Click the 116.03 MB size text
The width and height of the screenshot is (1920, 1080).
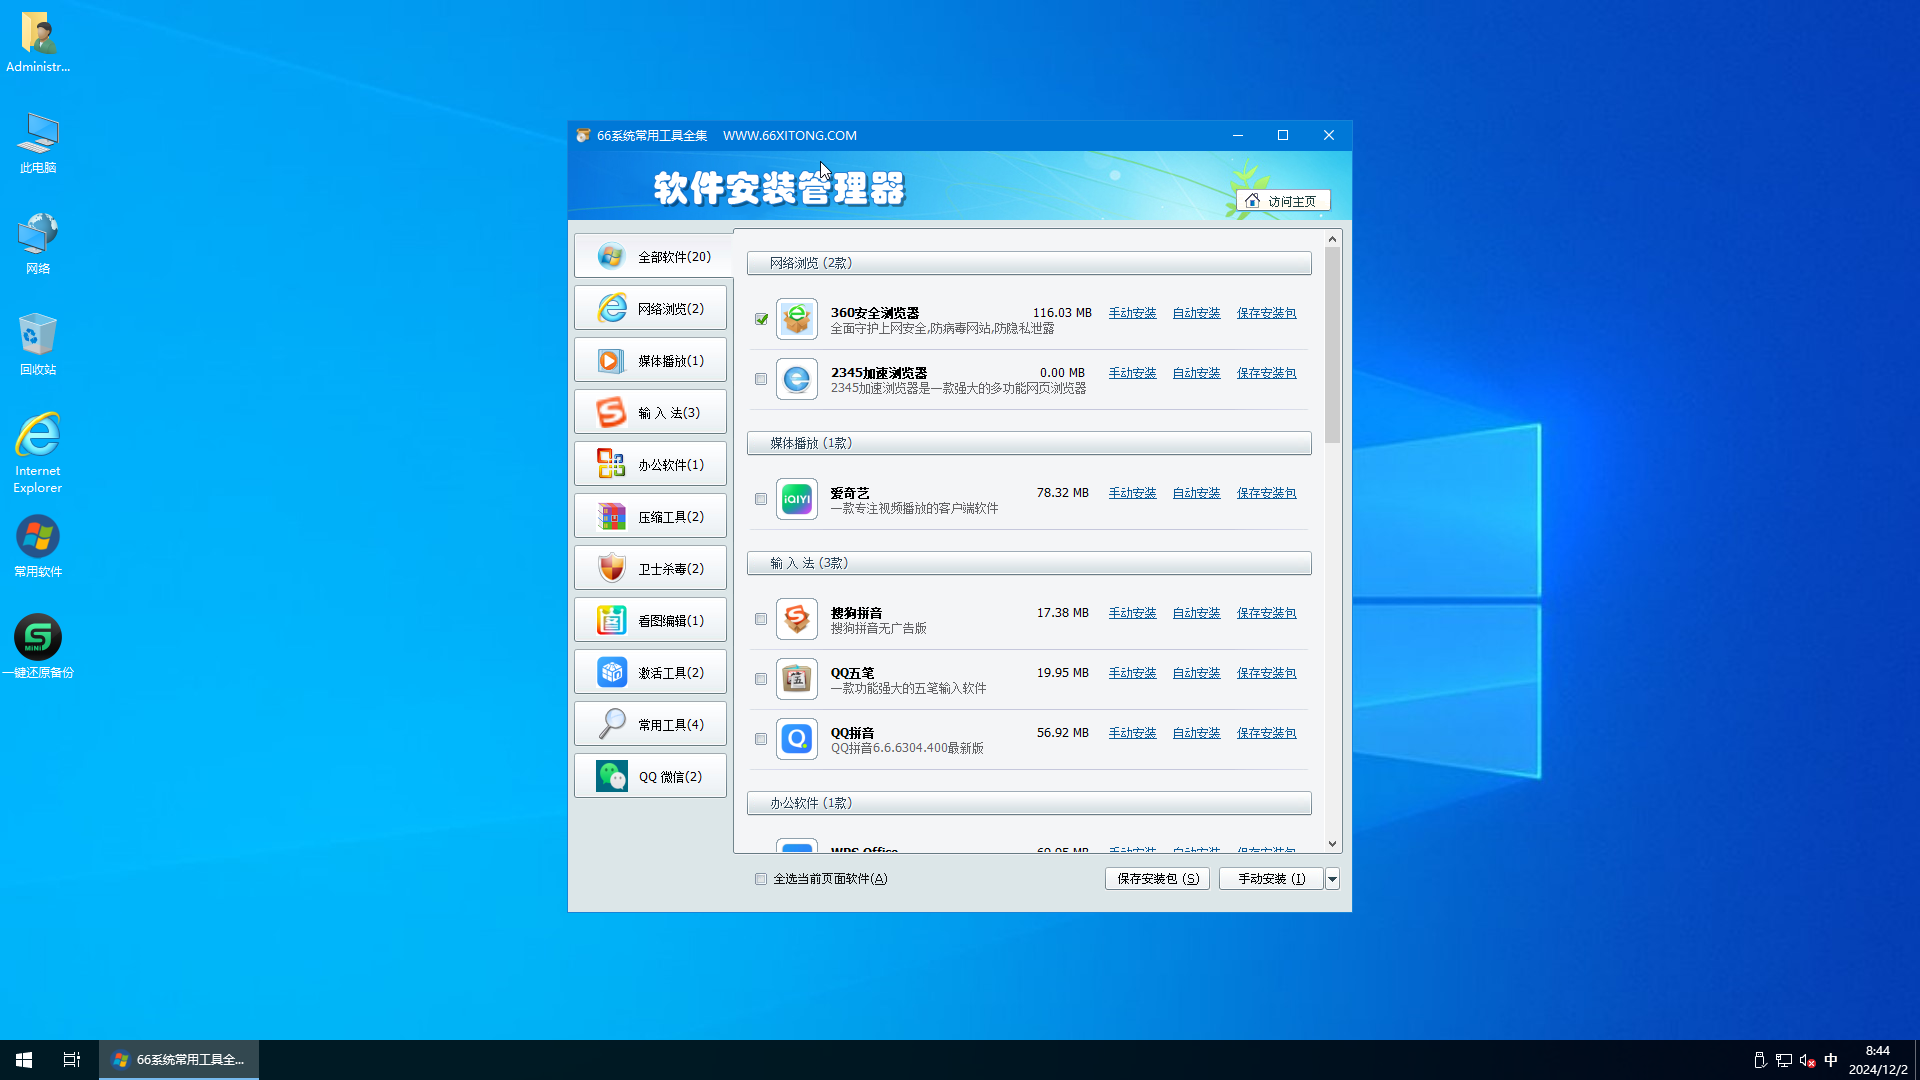click(1062, 313)
